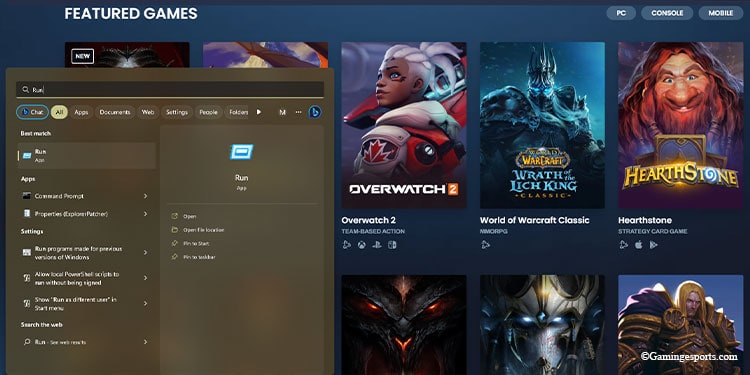
Task: Click the Bing icon in search filter row
Action: pos(315,112)
